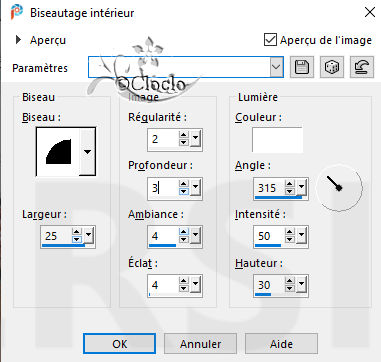Increase Hauteur with up spinner arrow

[x=290, y=281]
